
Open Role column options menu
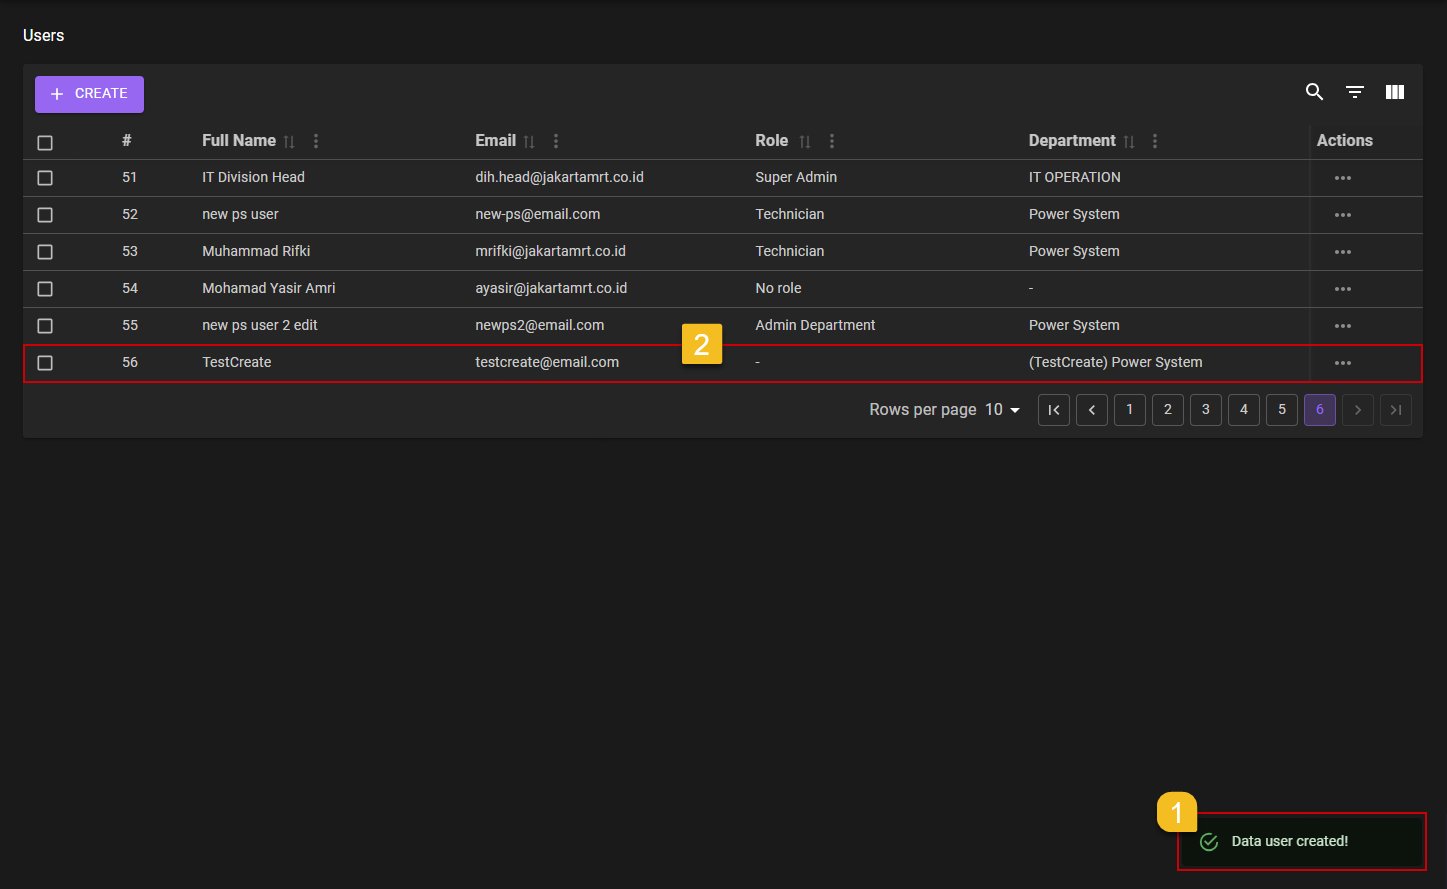click(x=832, y=141)
